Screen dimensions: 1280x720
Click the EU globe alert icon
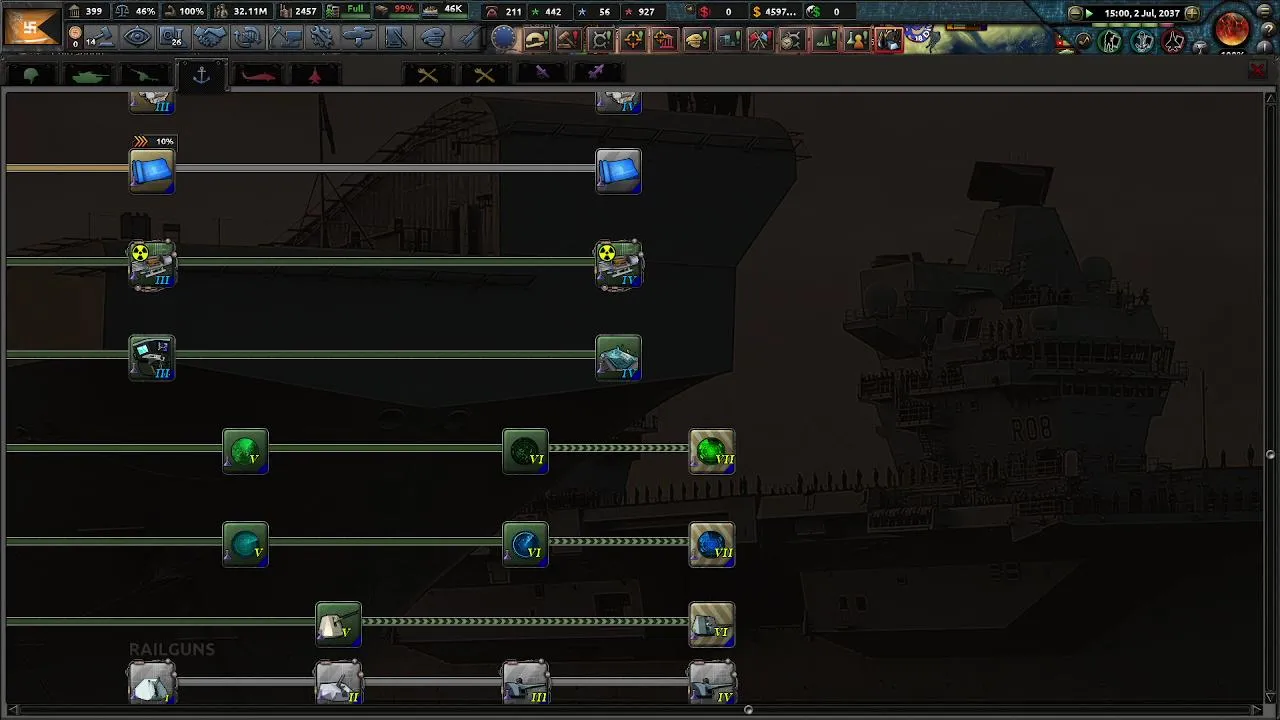tap(504, 39)
